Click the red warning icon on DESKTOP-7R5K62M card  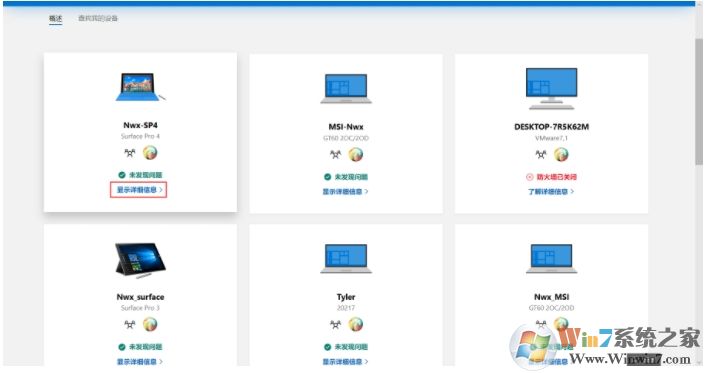click(530, 177)
